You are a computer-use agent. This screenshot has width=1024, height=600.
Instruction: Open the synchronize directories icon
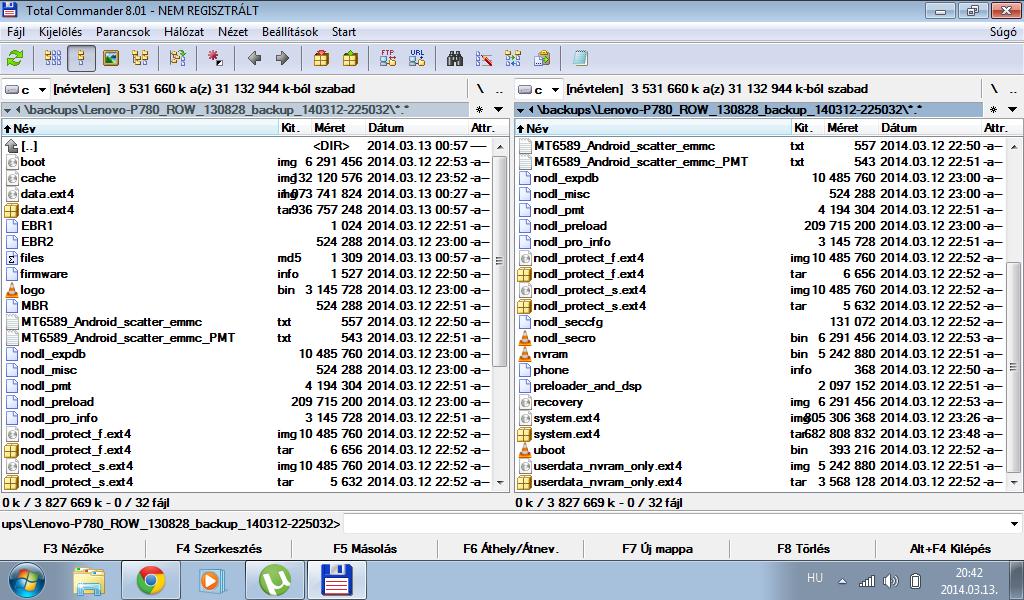[x=513, y=59]
